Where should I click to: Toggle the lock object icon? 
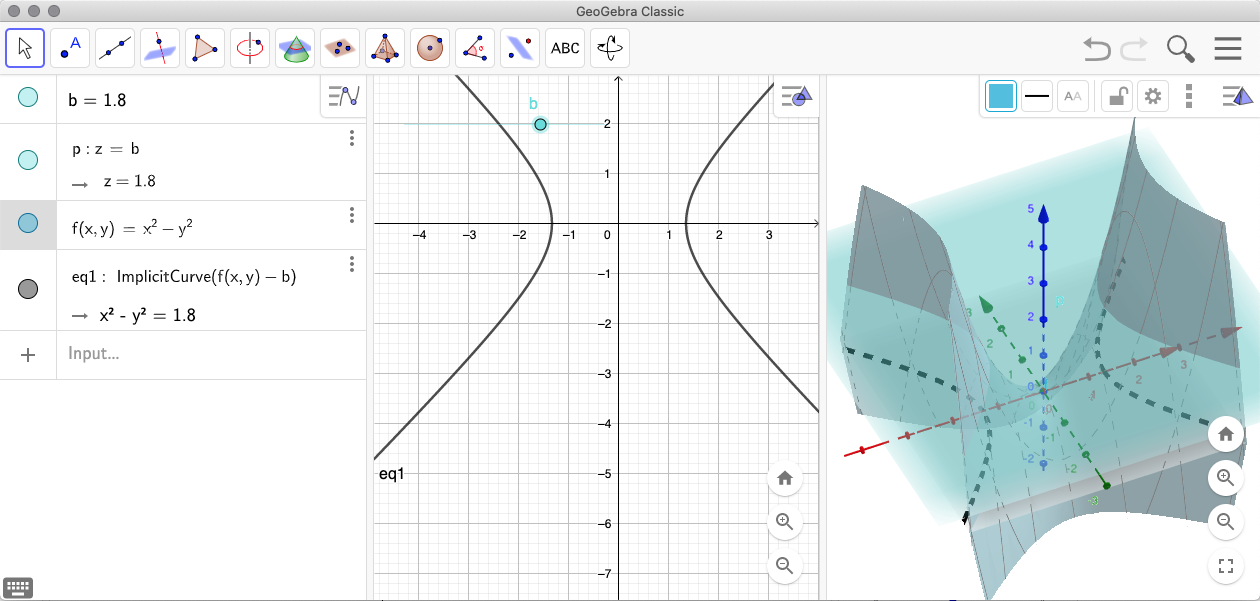(x=1117, y=96)
